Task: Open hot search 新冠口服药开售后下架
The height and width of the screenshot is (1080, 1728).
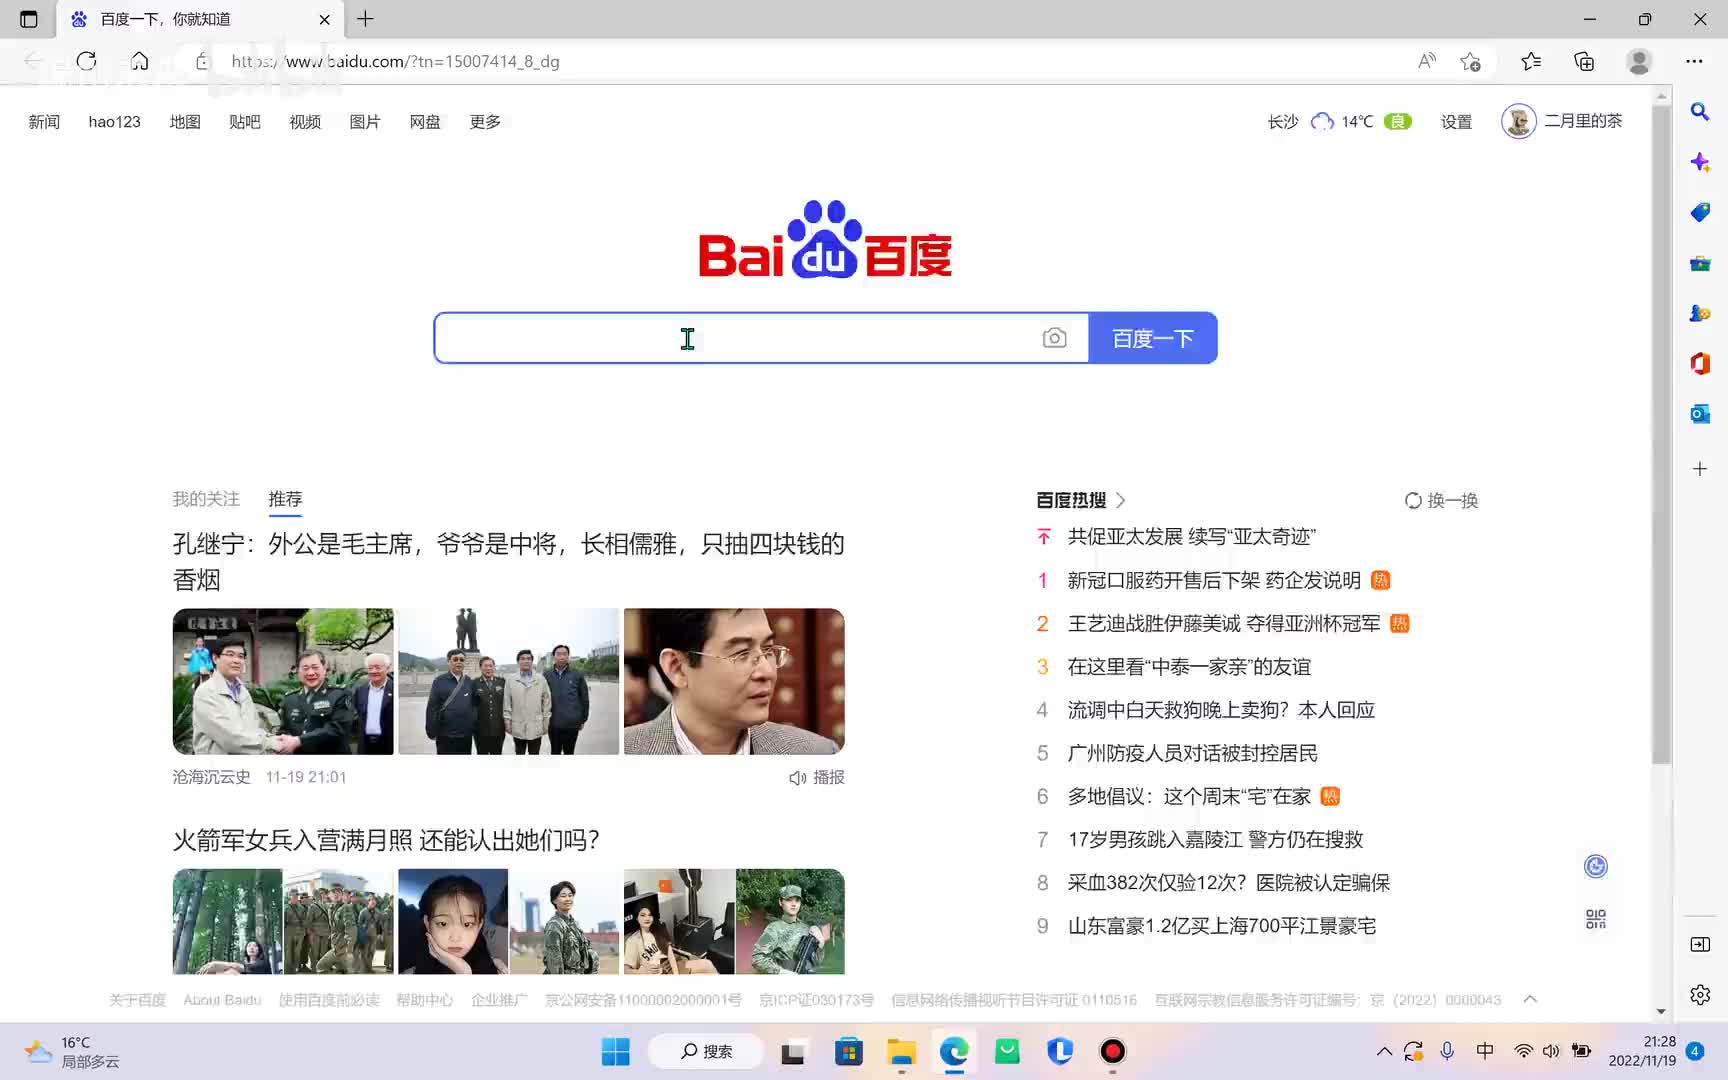Action: pyautogui.click(x=1214, y=580)
